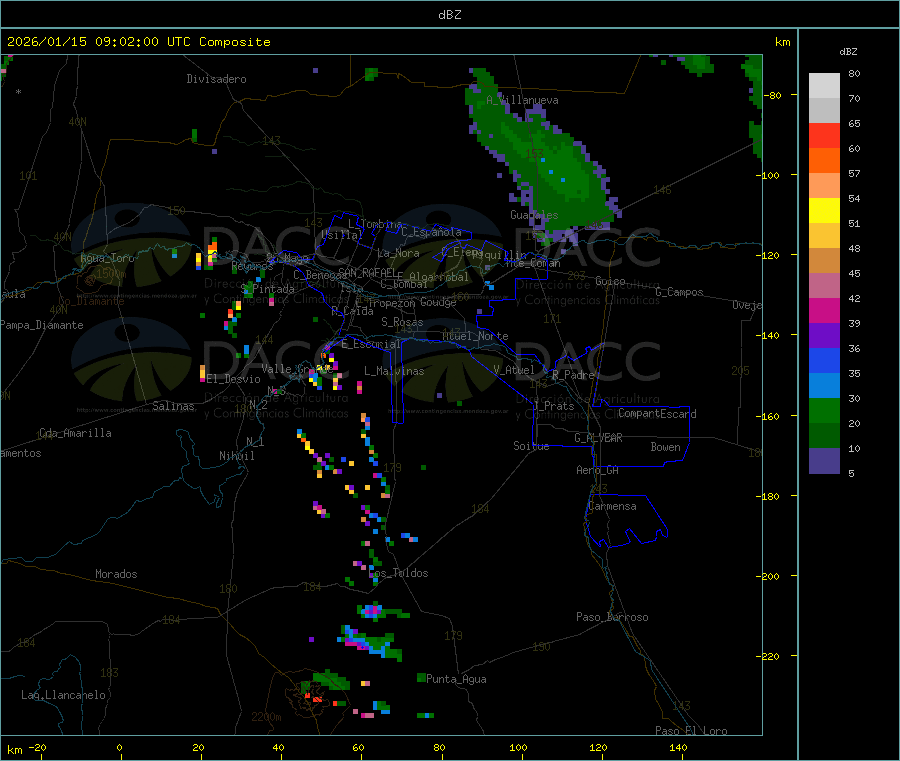Click the R_Padre location label
This screenshot has height=761, width=900.
(573, 375)
